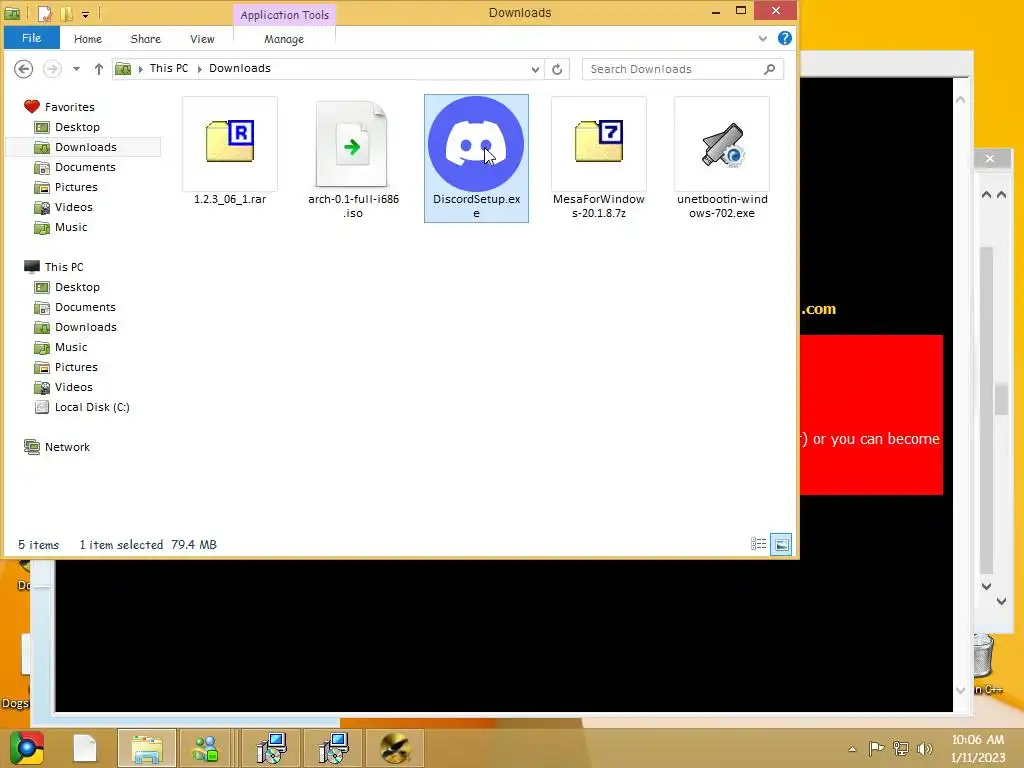Select the 1.2.3_06_1.rar archive icon

coord(230,144)
